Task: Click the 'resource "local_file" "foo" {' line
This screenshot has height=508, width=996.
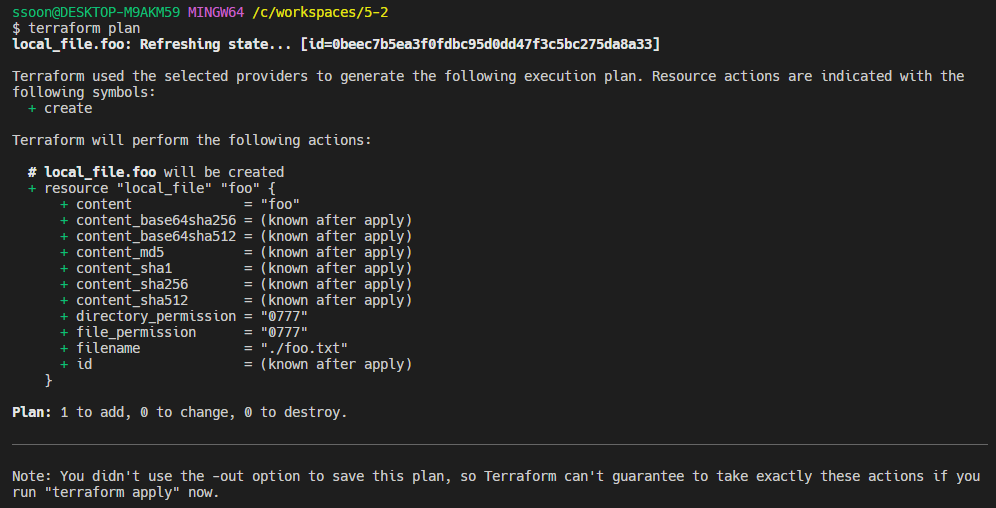Action: 159,188
